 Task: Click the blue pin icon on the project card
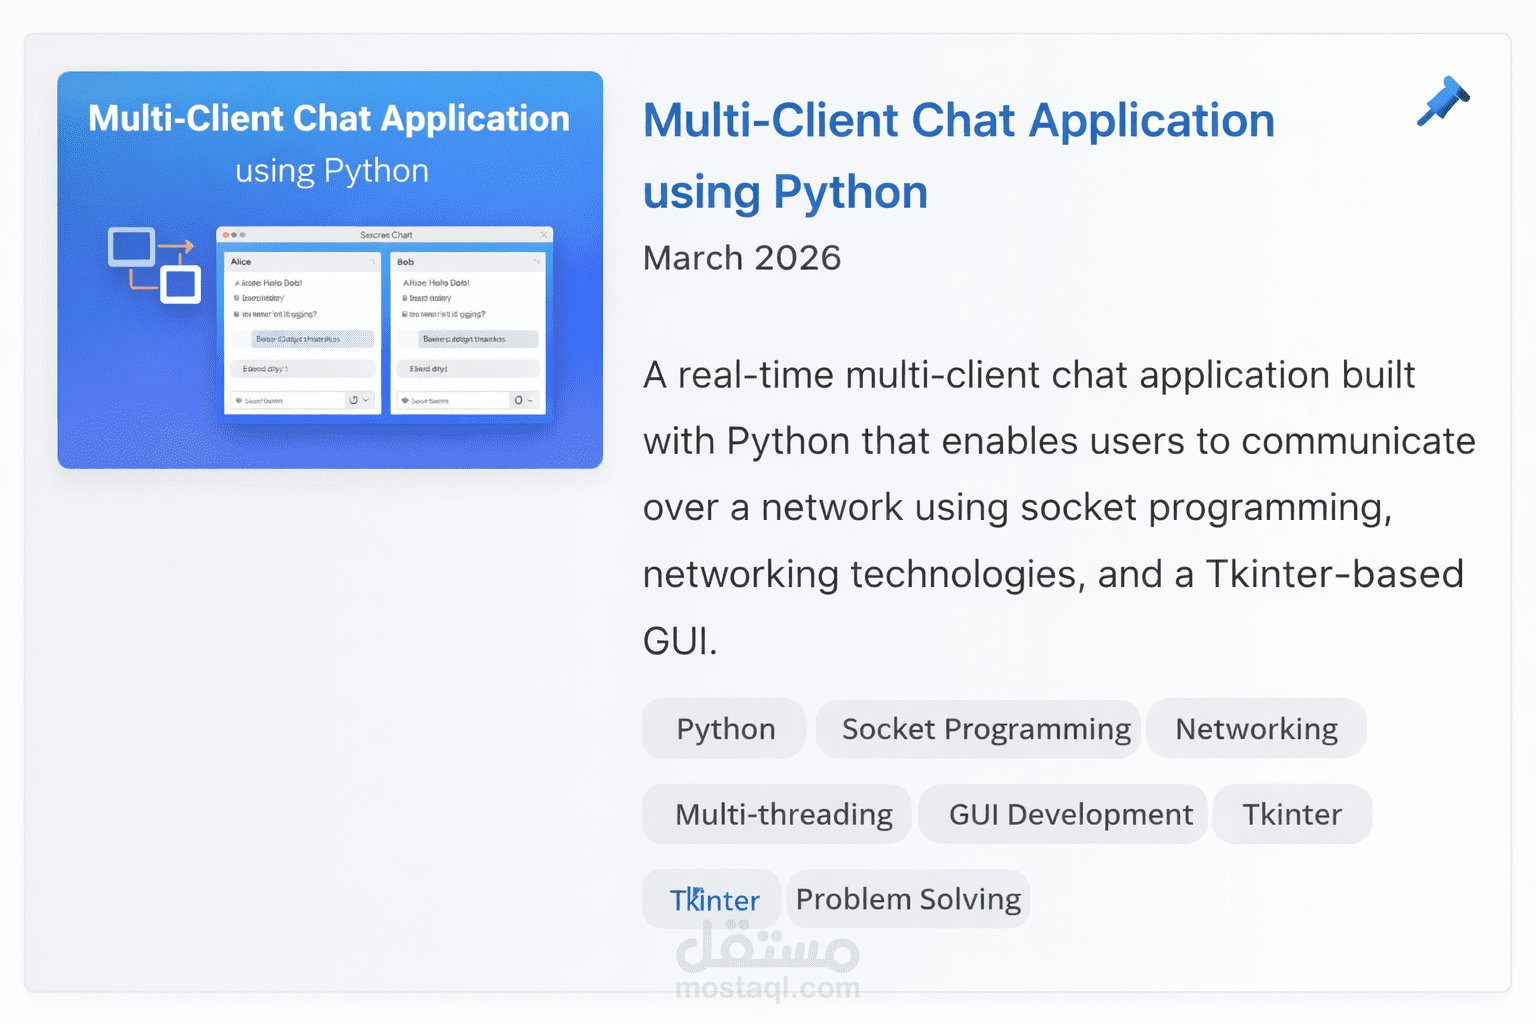tap(1442, 102)
